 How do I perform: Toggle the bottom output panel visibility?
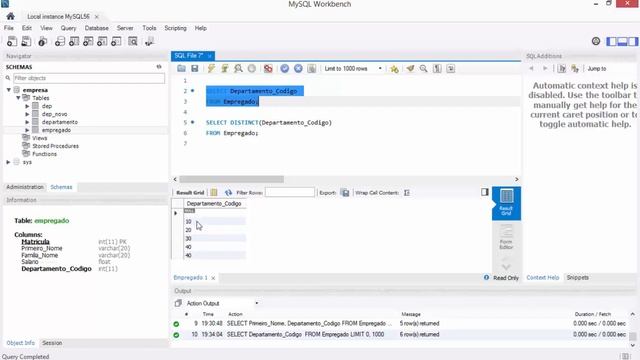(622, 41)
